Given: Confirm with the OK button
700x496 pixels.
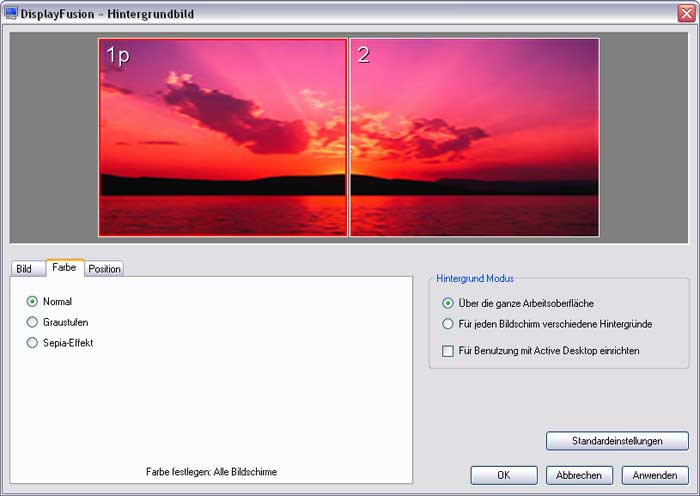Looking at the screenshot, I should point(504,475).
